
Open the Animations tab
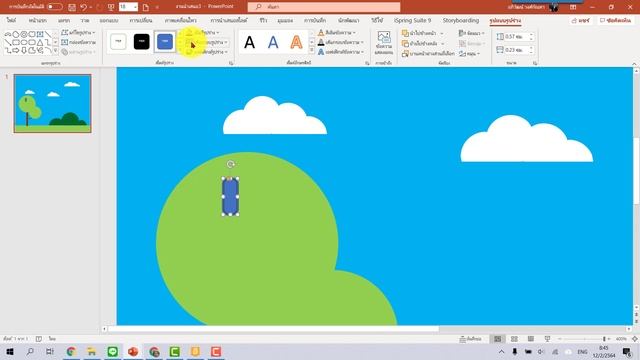click(180, 20)
